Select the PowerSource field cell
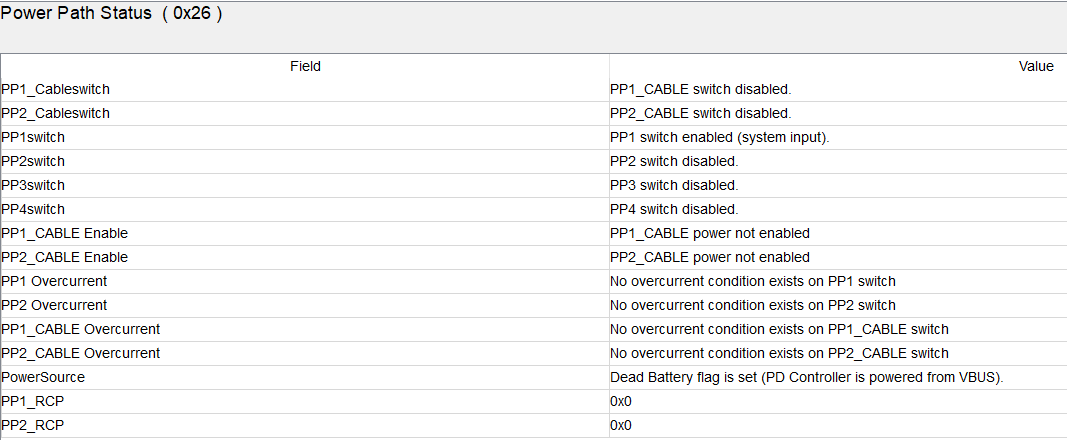Screen dimensions: 1067x440 coord(305,377)
